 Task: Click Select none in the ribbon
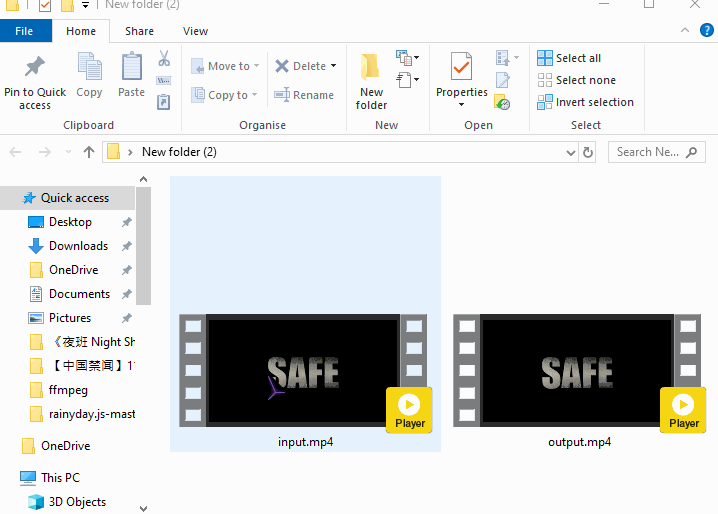tap(577, 80)
